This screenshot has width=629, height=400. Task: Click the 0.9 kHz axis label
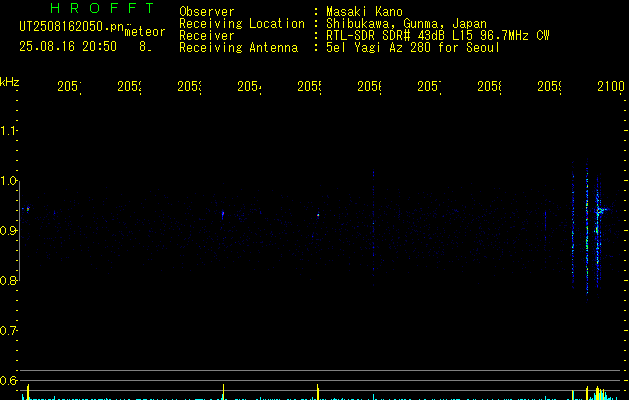coord(8,231)
